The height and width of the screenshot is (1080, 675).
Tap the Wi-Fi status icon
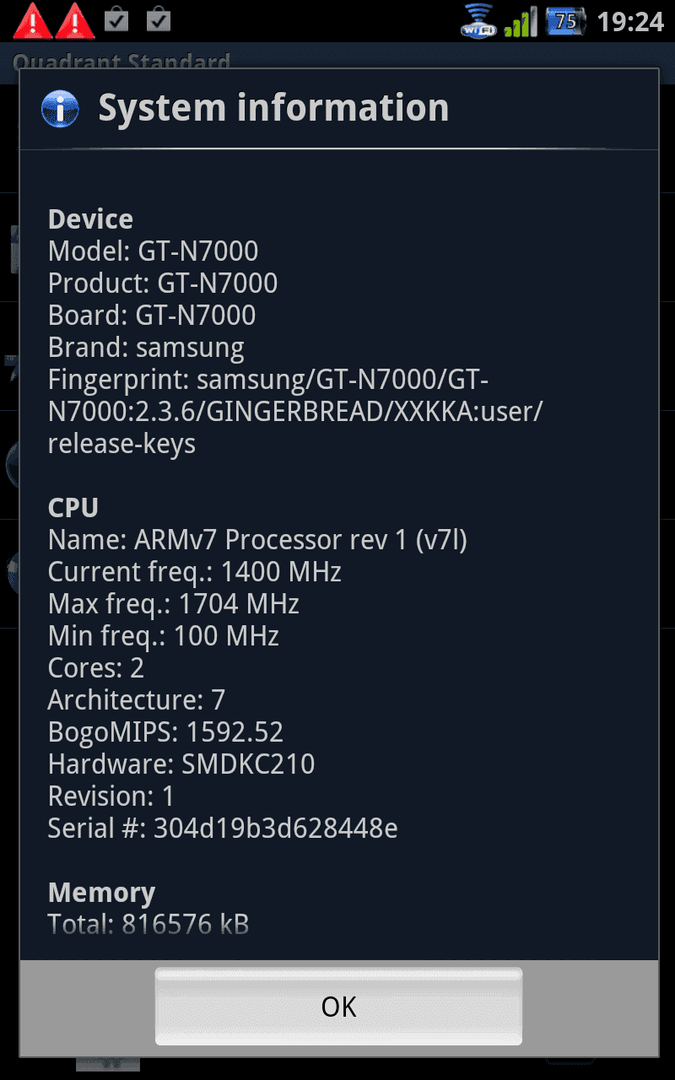click(x=479, y=20)
